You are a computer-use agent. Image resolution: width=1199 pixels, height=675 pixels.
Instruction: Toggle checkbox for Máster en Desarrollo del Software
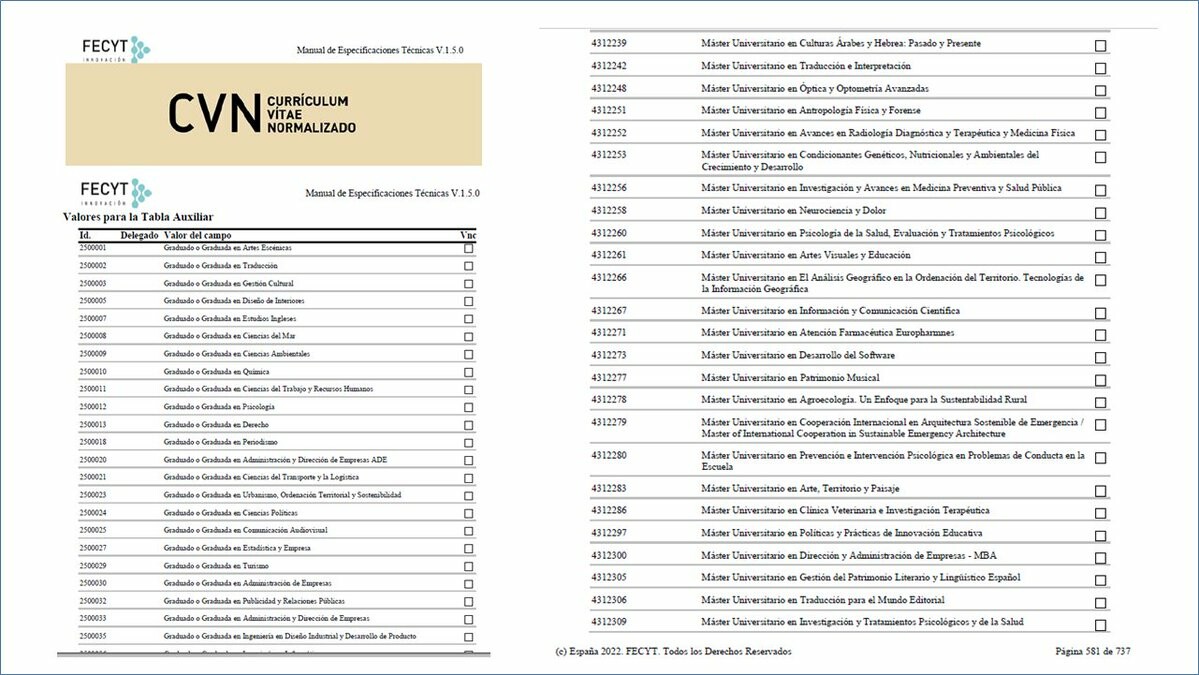point(1100,358)
